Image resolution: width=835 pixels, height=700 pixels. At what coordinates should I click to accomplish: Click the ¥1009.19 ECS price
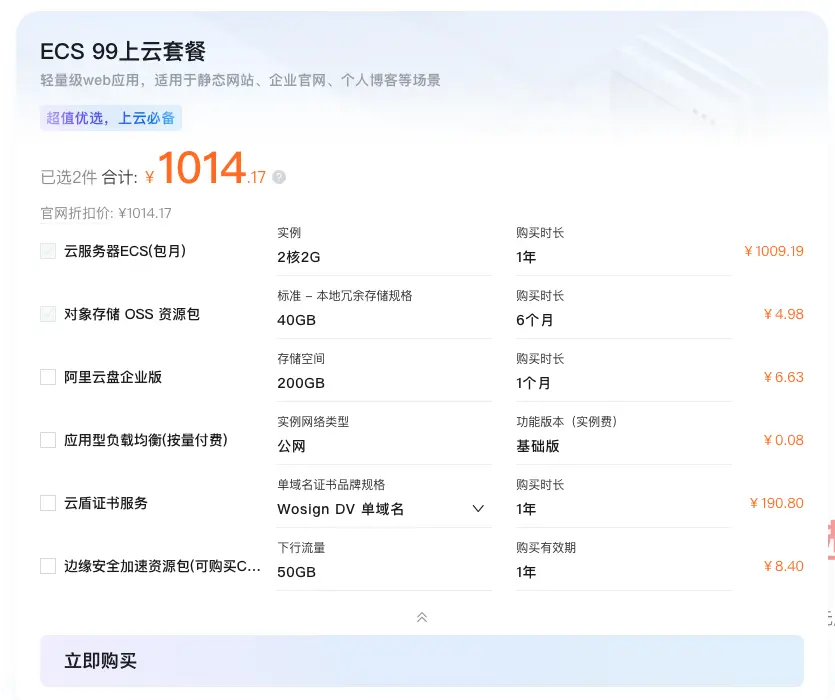[774, 251]
